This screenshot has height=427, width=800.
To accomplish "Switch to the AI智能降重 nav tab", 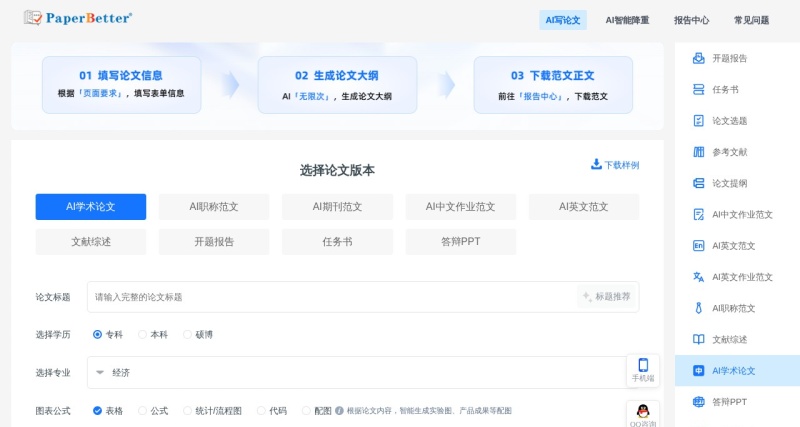I will [627, 20].
